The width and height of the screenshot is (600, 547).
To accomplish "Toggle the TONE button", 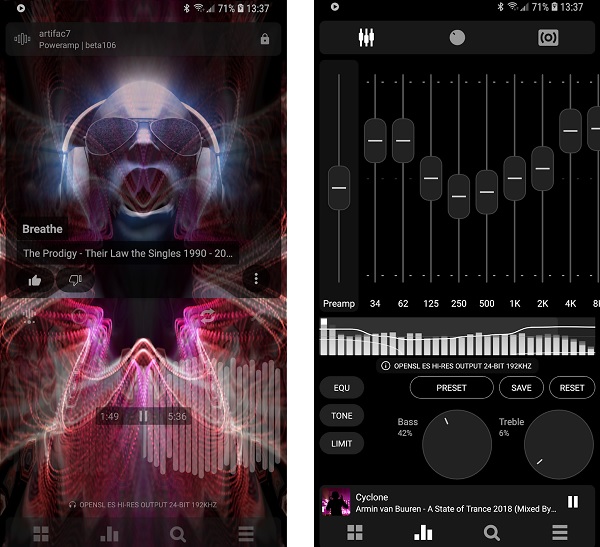I will (x=342, y=416).
